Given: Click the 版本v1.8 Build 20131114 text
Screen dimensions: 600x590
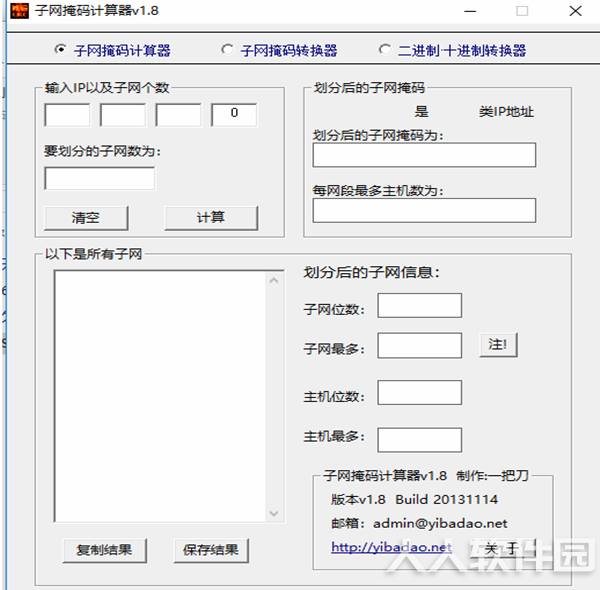Looking at the screenshot, I should [x=414, y=500].
